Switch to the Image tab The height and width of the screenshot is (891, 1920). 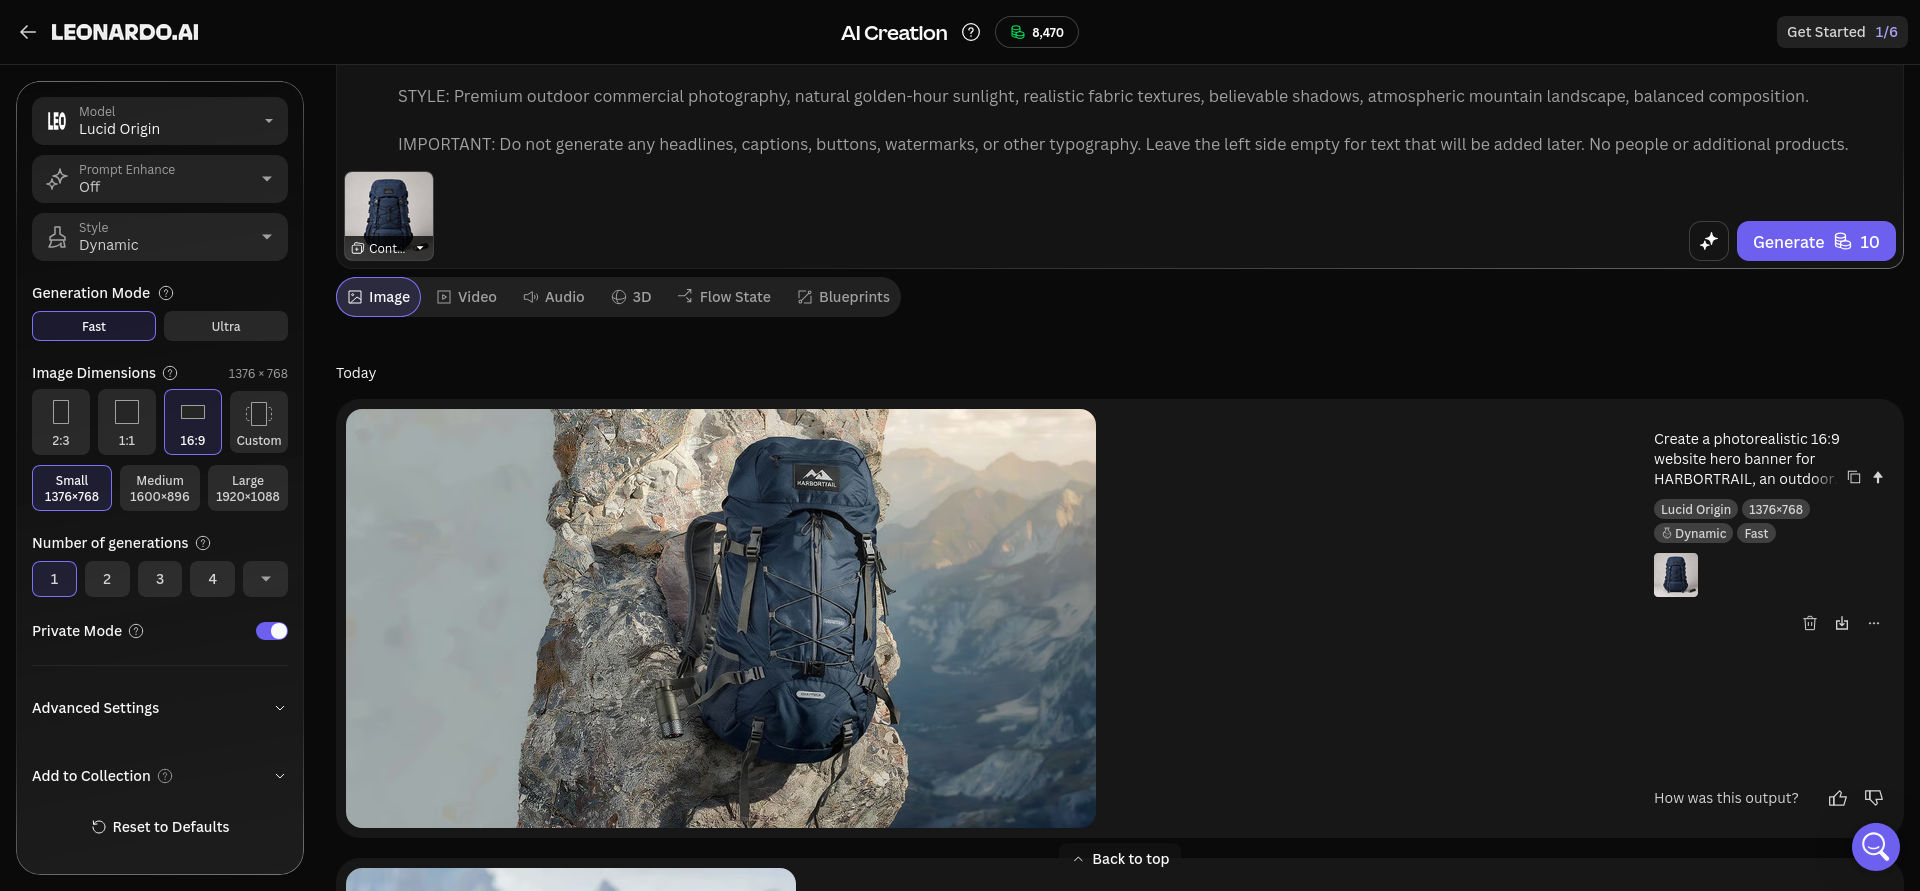tap(379, 297)
